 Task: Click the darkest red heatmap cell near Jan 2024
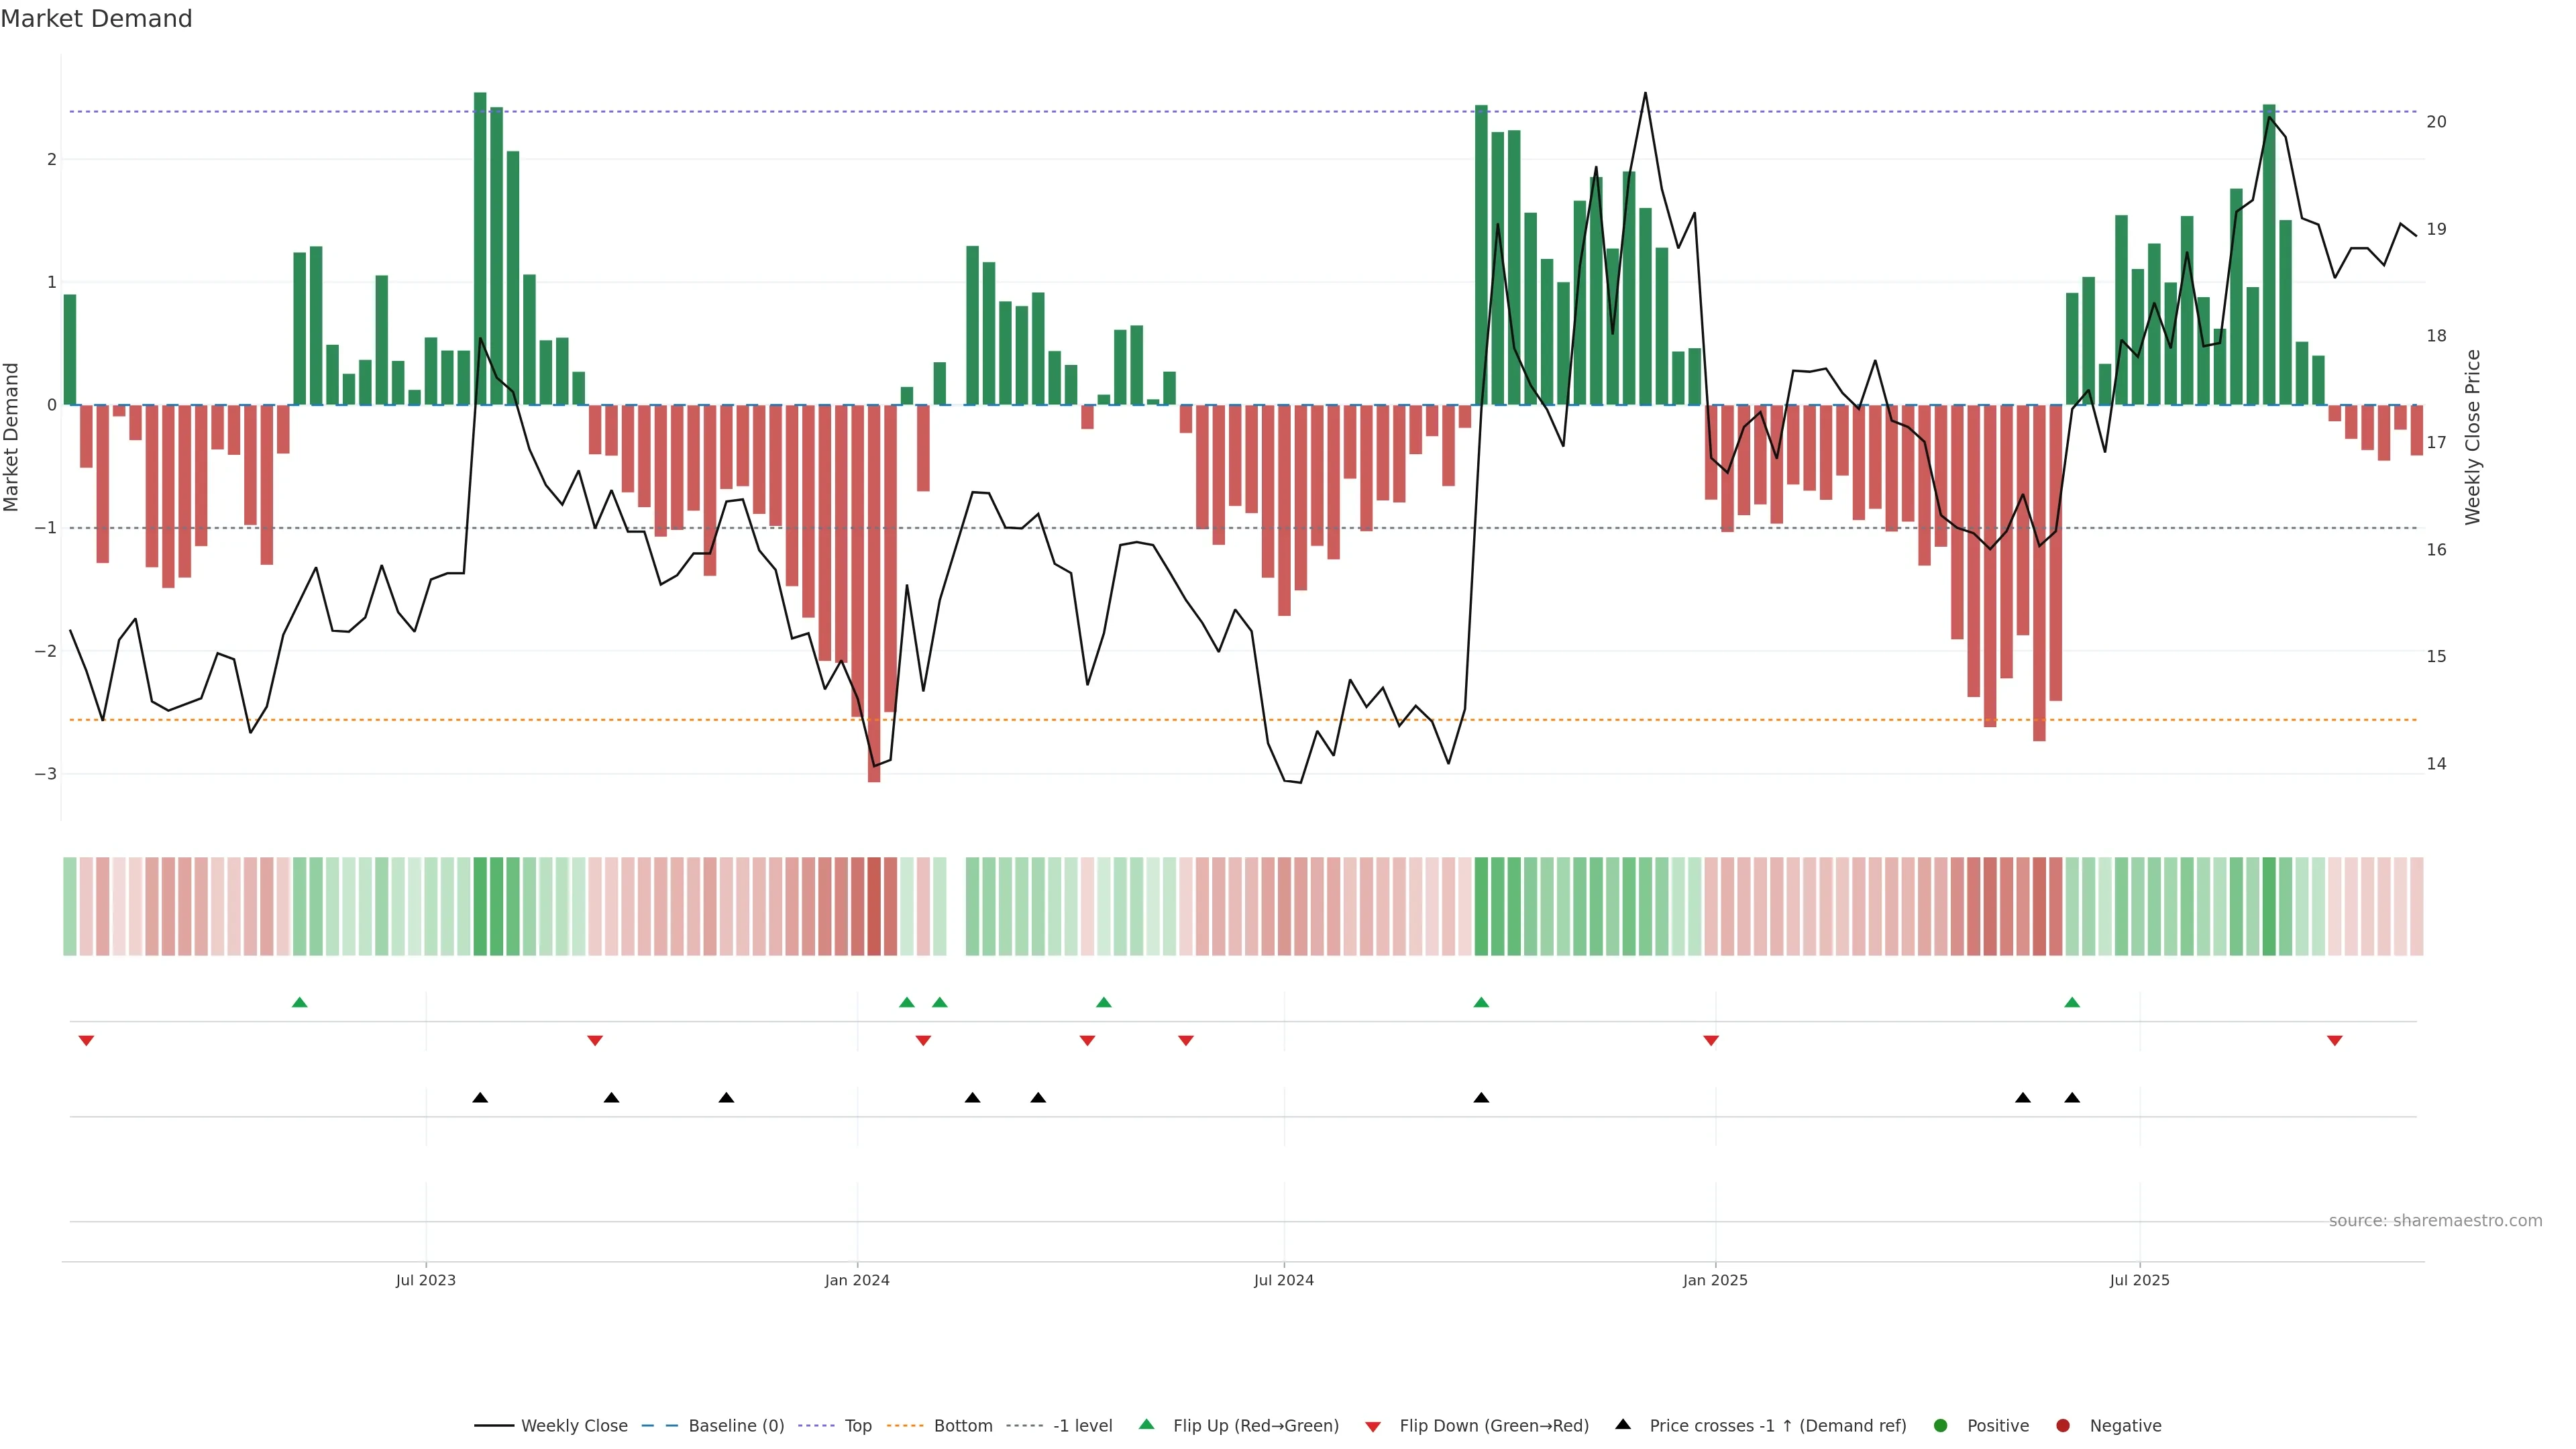click(874, 906)
